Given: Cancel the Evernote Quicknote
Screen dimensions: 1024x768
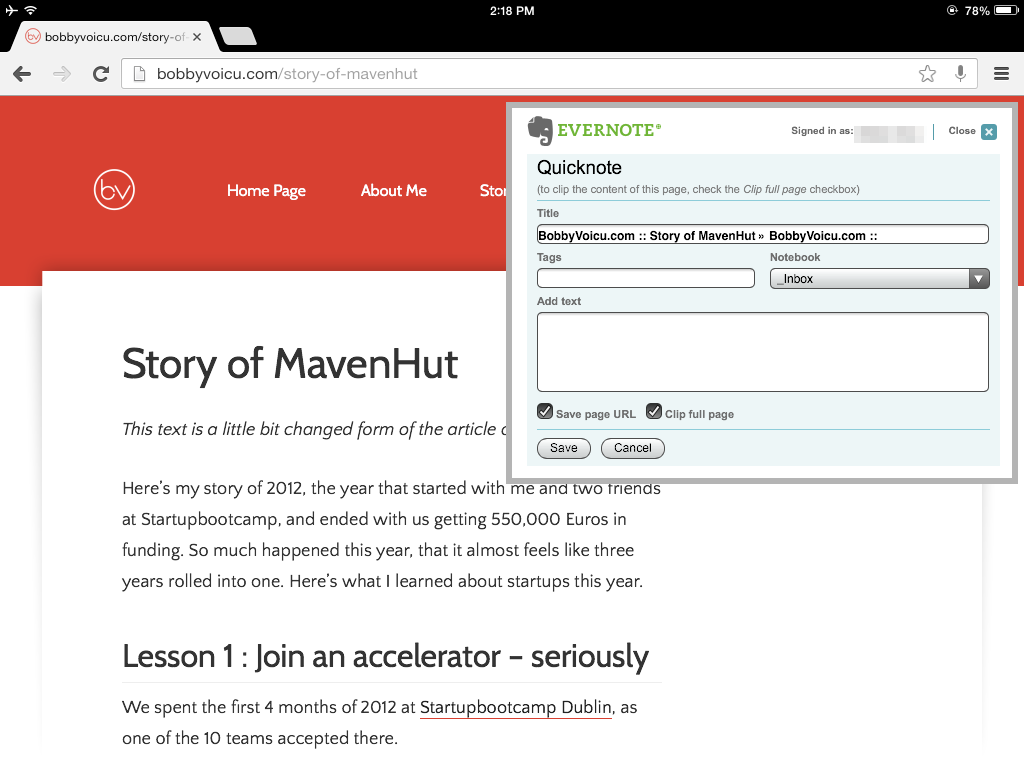Looking at the screenshot, I should pyautogui.click(x=633, y=448).
